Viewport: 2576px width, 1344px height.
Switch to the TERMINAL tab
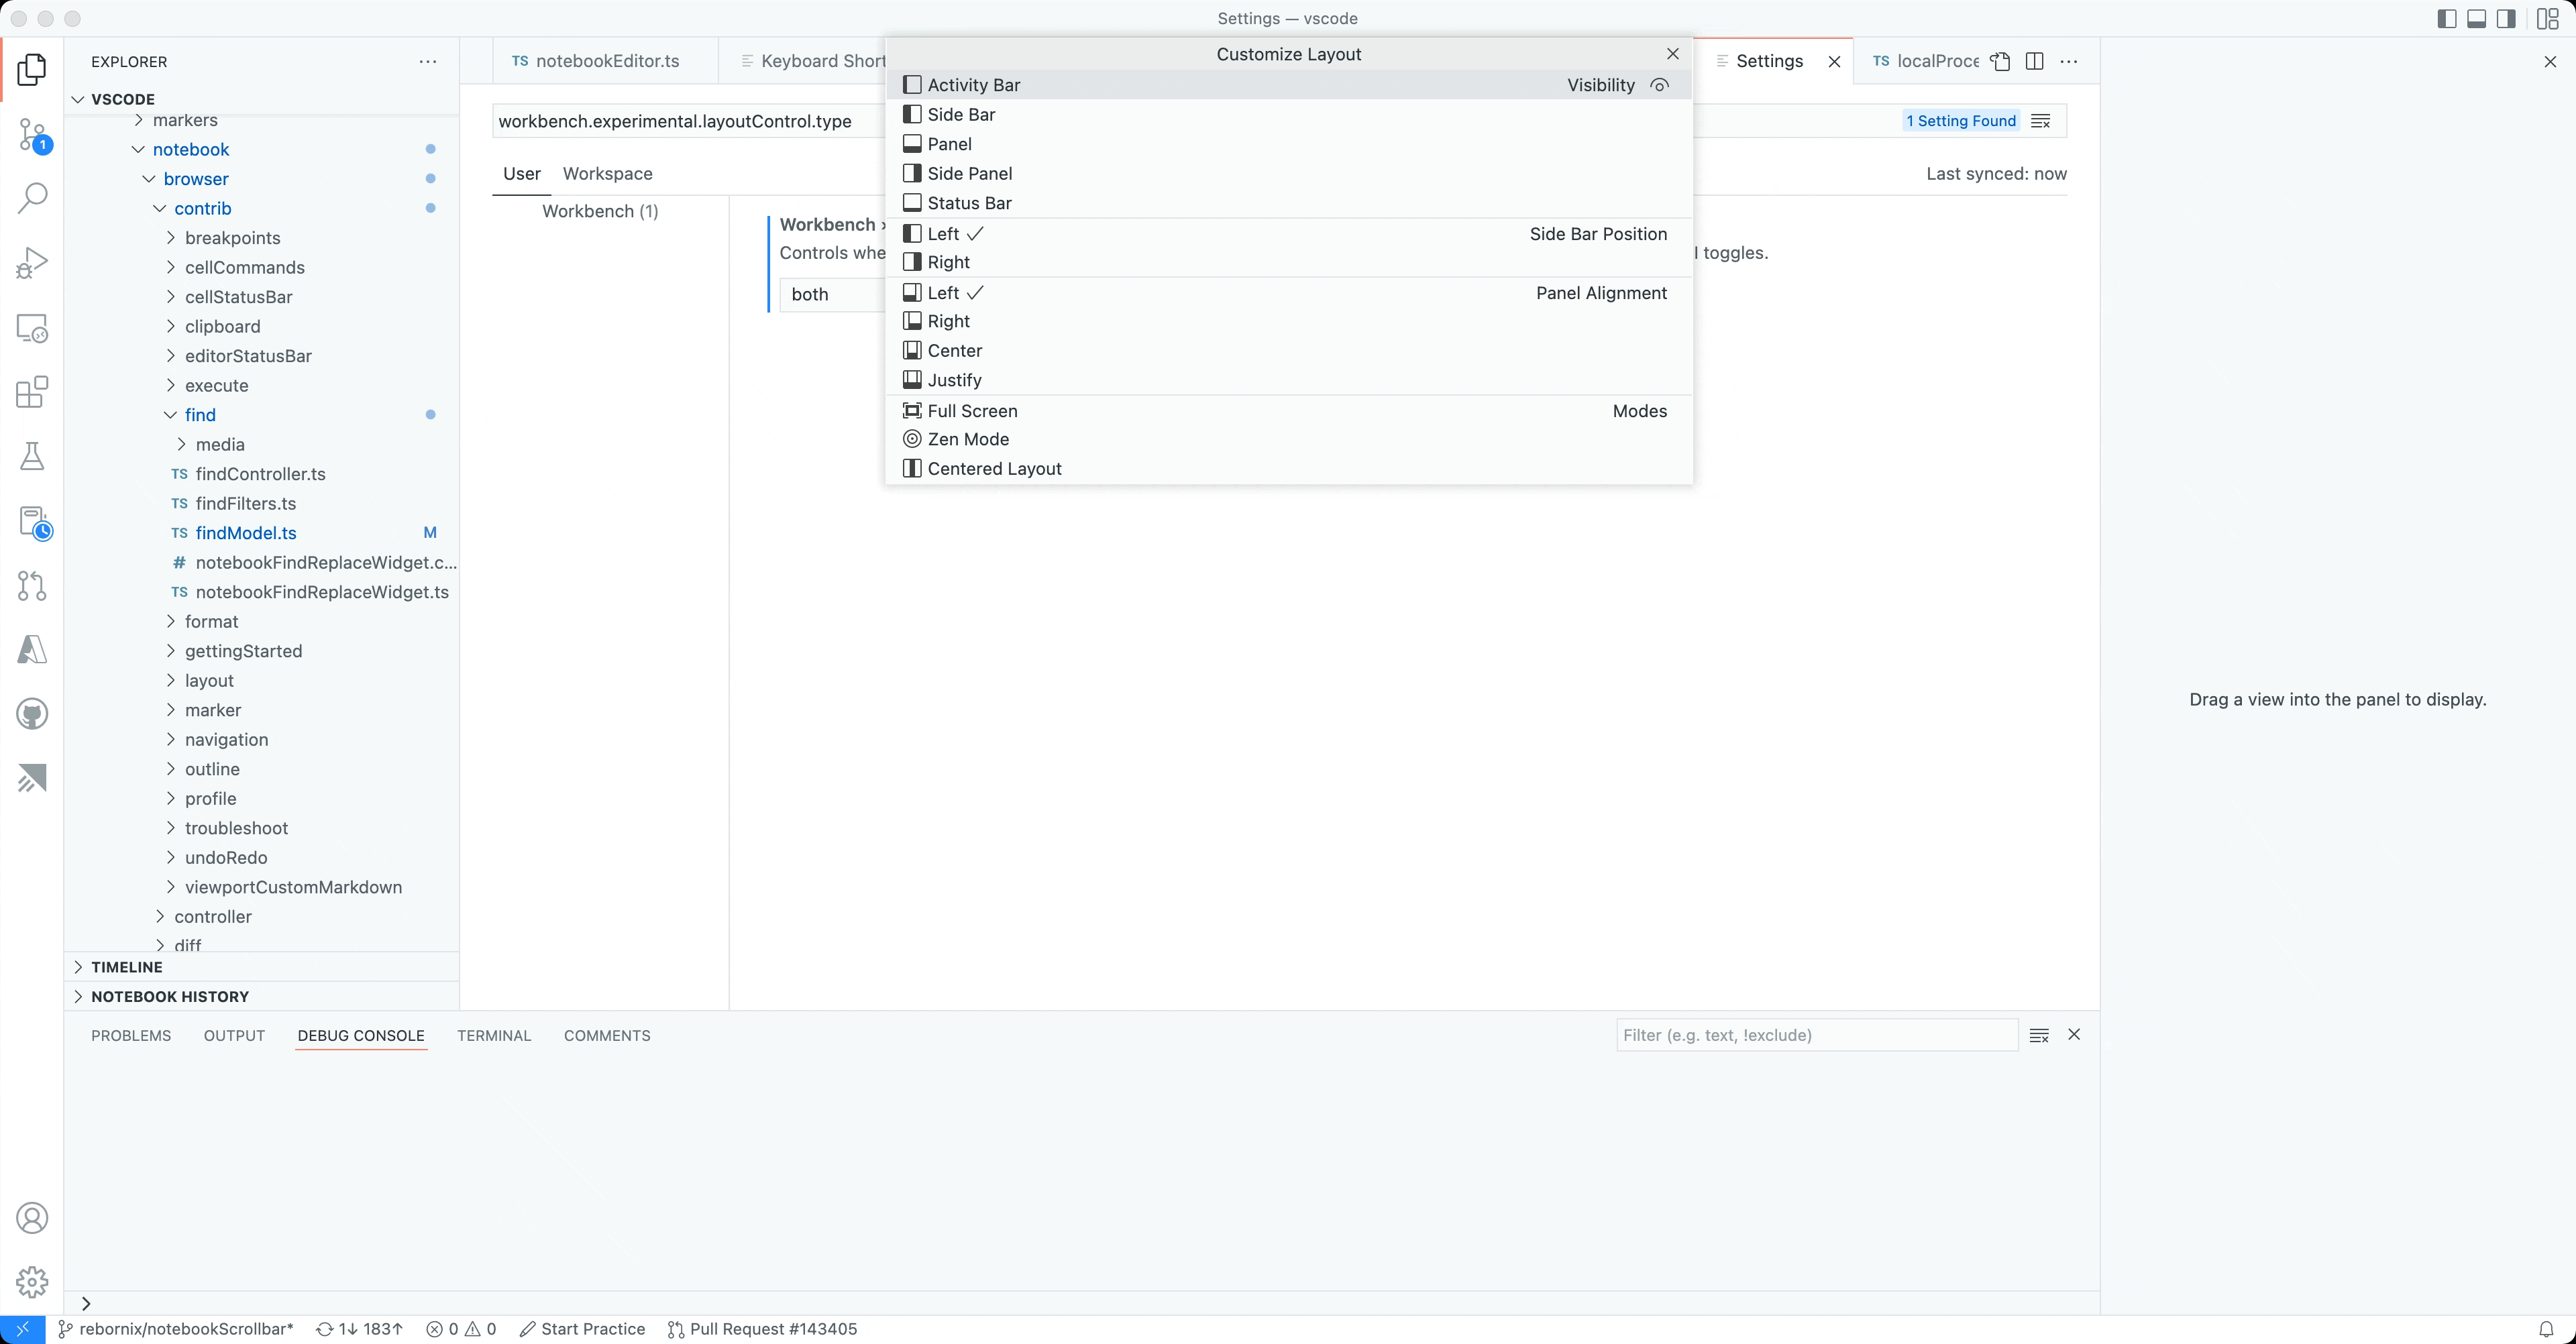[x=494, y=1035]
